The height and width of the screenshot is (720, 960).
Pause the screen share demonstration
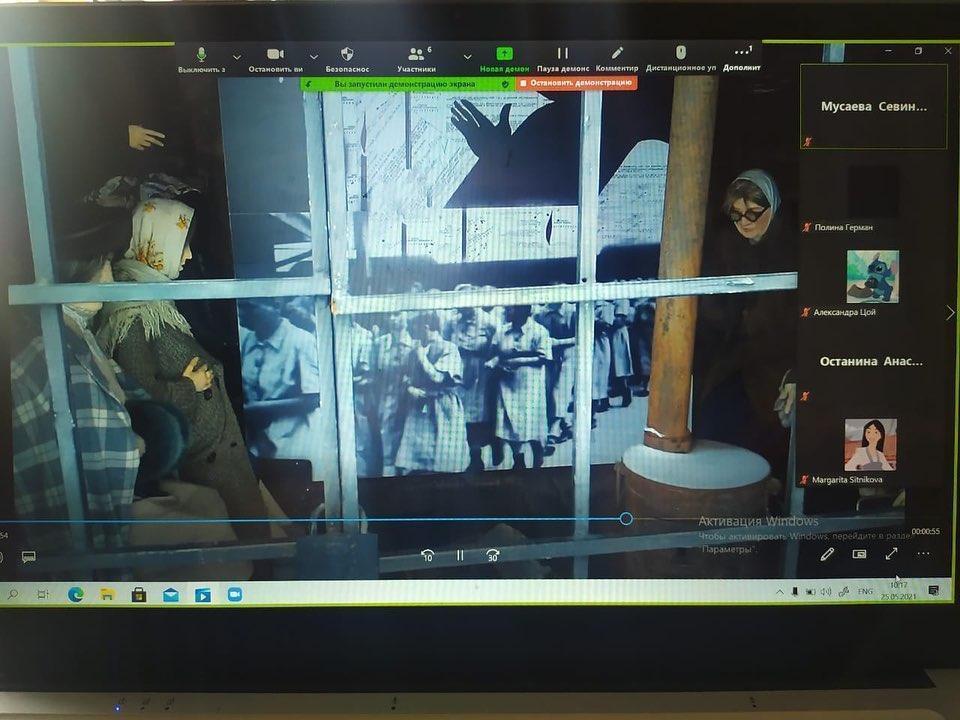[562, 55]
